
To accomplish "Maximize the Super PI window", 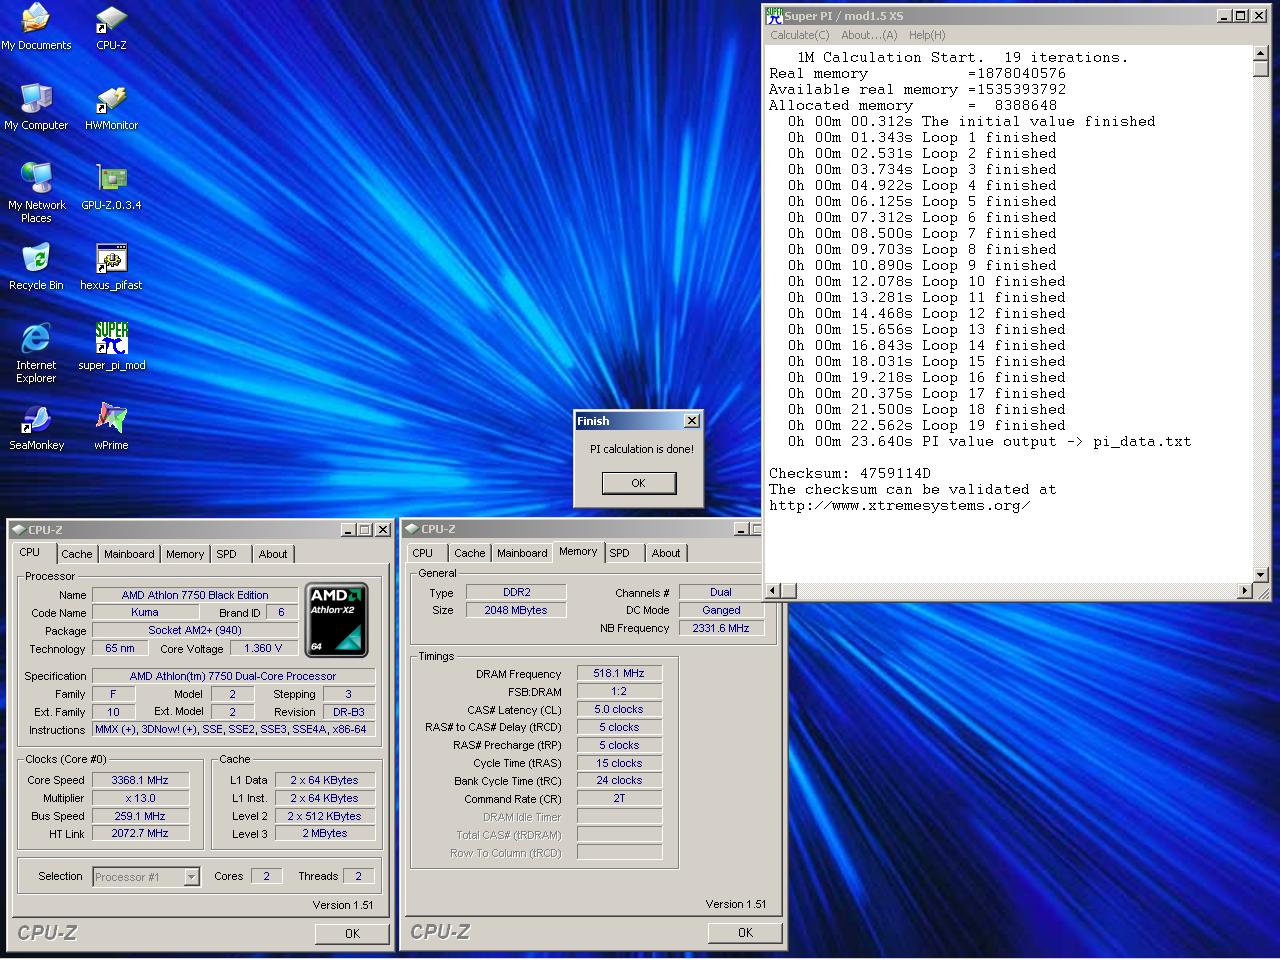I will [x=1240, y=15].
